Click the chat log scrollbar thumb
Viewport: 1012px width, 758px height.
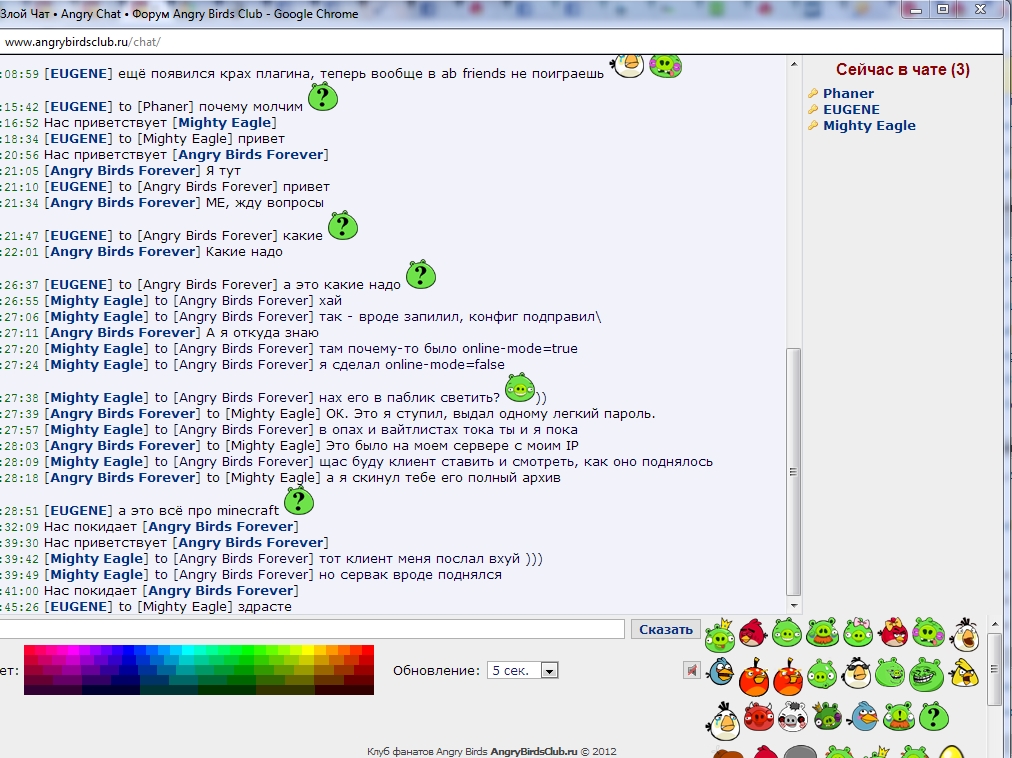coord(794,472)
